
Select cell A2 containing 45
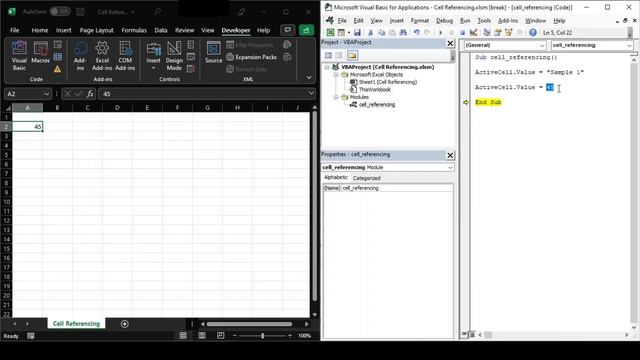[x=27, y=127]
